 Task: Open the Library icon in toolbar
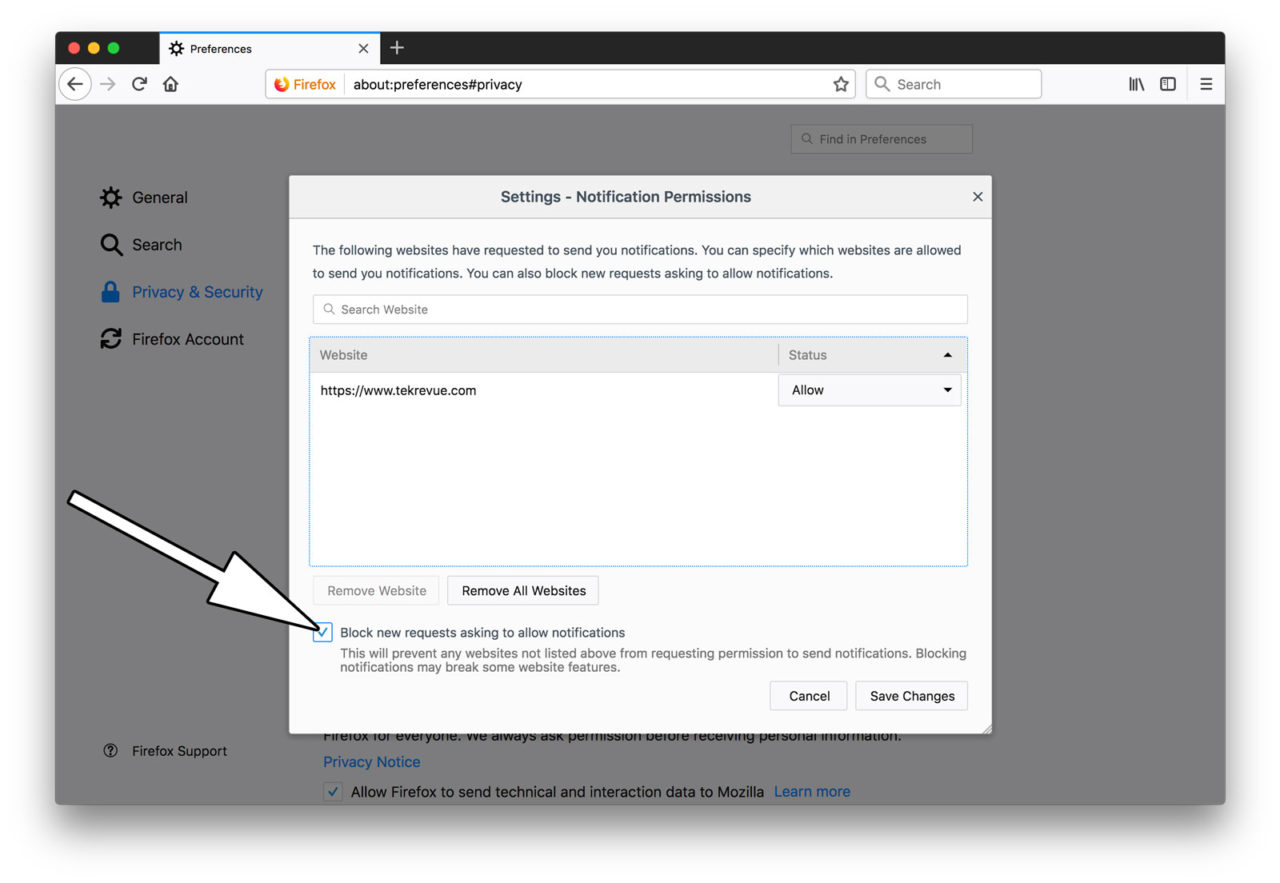pyautogui.click(x=1136, y=84)
